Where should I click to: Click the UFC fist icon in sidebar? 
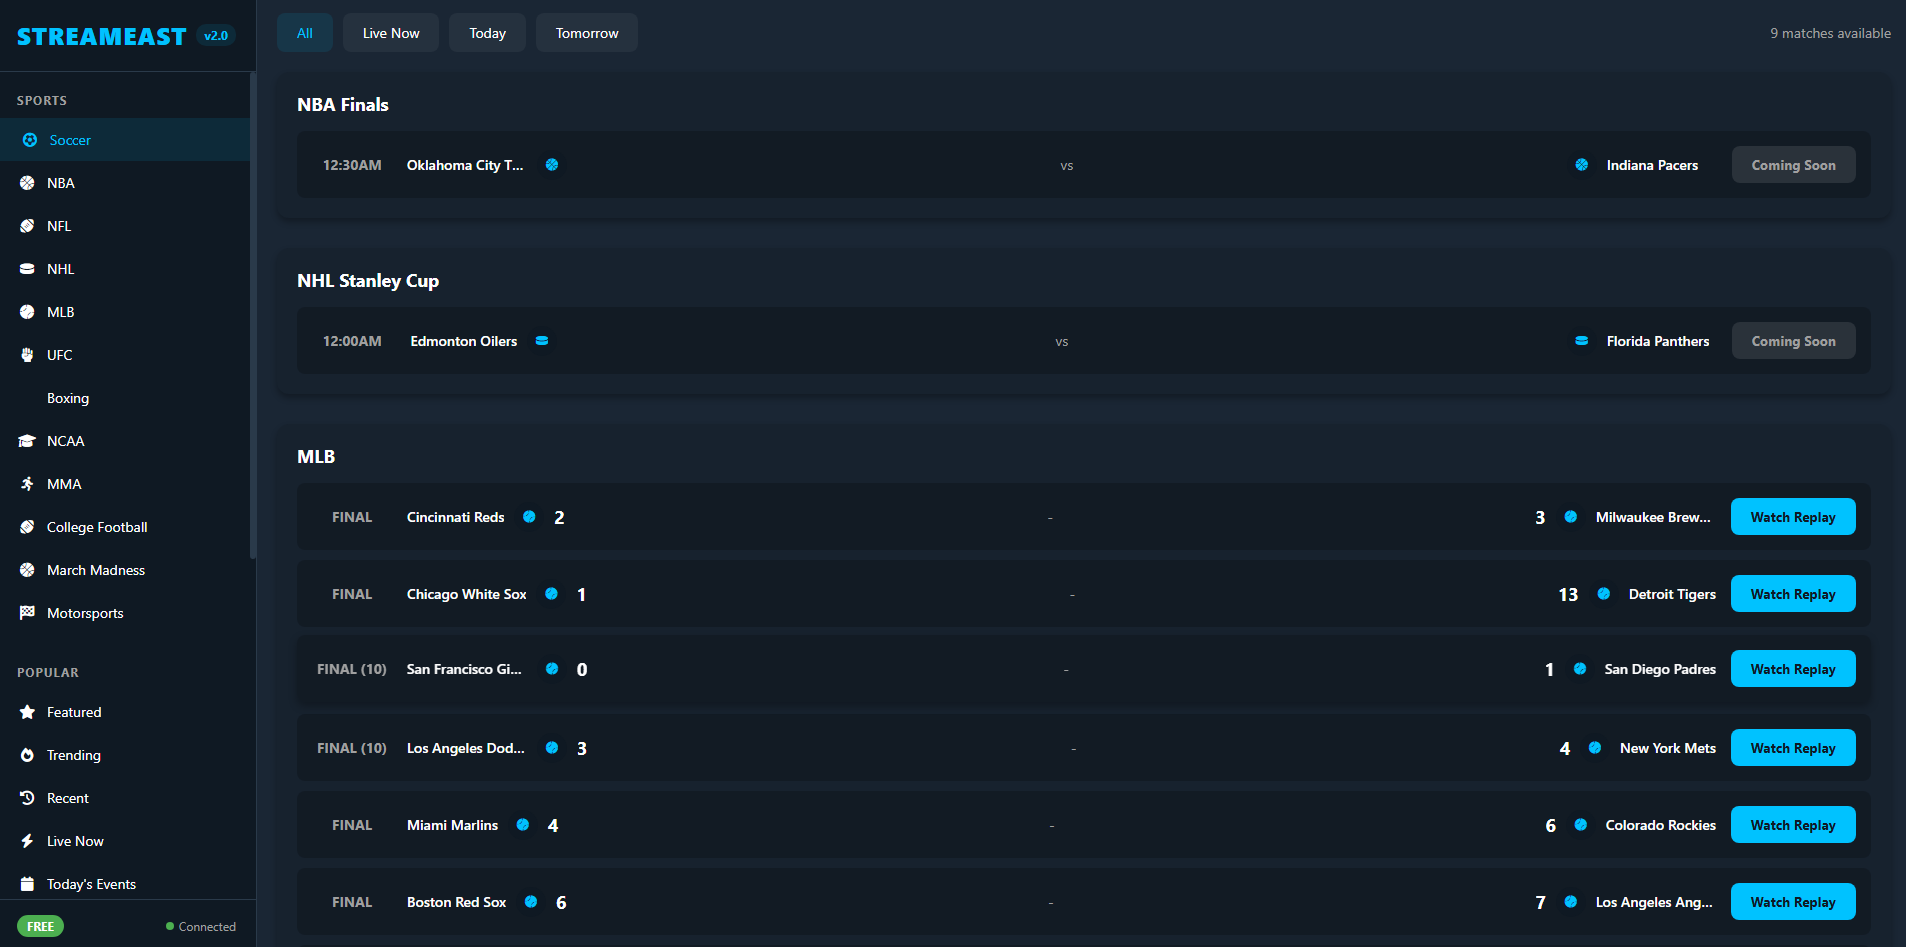click(27, 355)
